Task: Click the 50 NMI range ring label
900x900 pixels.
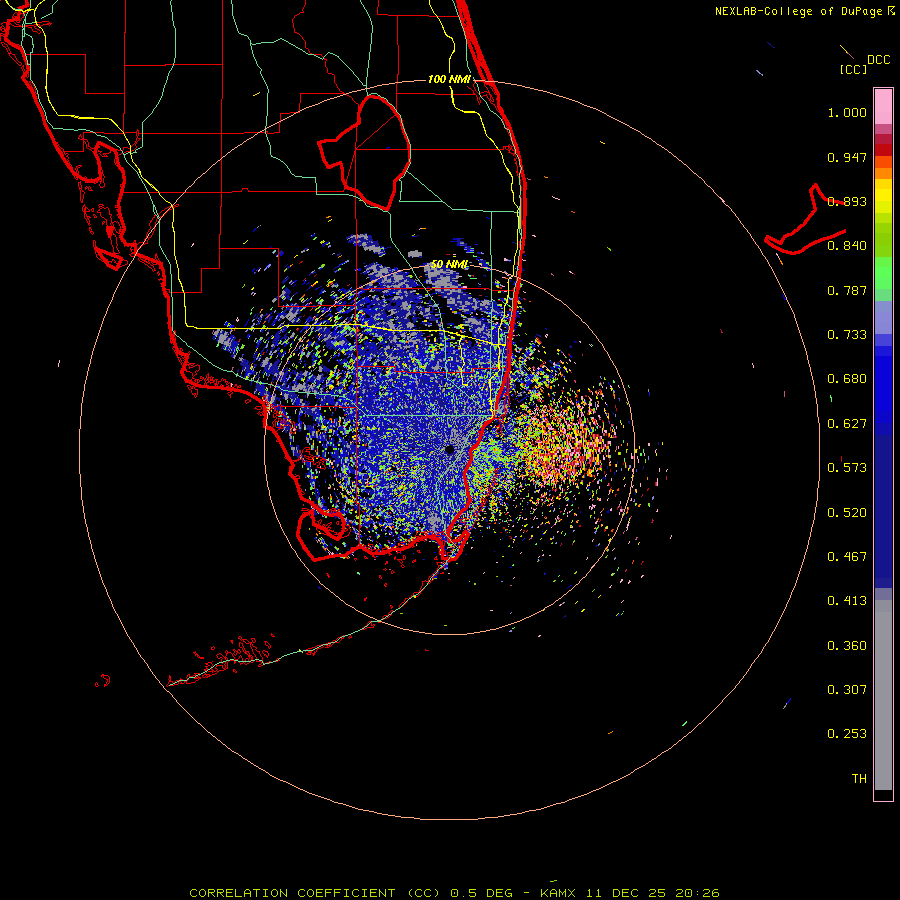Action: tap(449, 264)
